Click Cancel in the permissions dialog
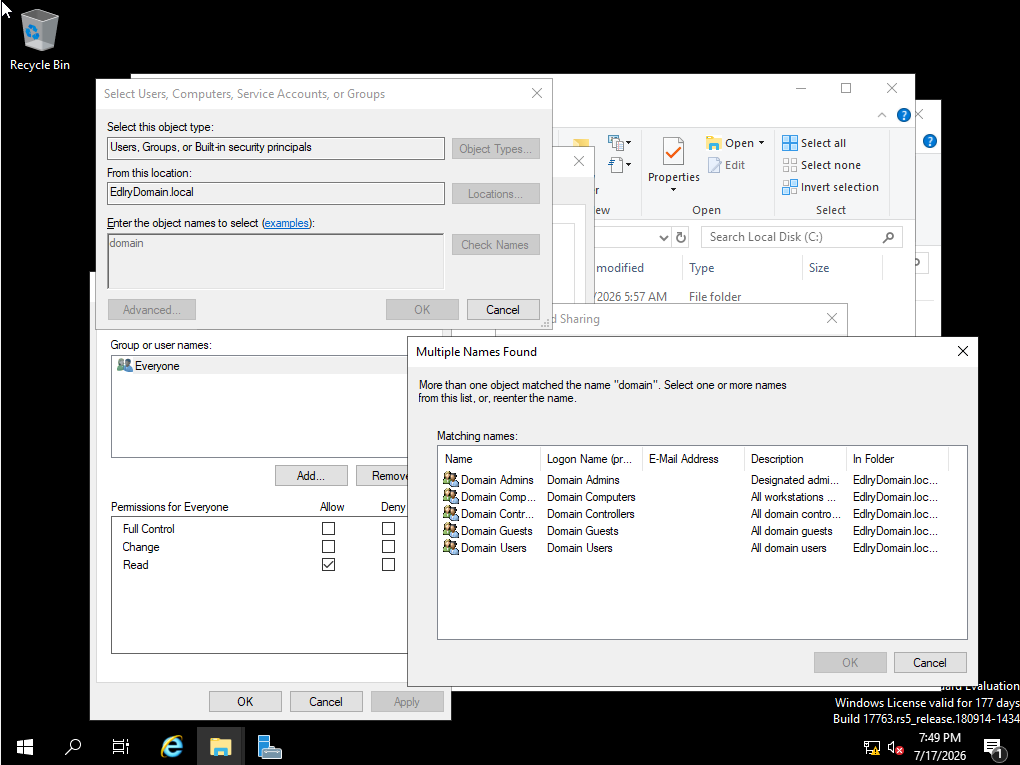Image resolution: width=1020 pixels, height=765 pixels. coord(326,702)
